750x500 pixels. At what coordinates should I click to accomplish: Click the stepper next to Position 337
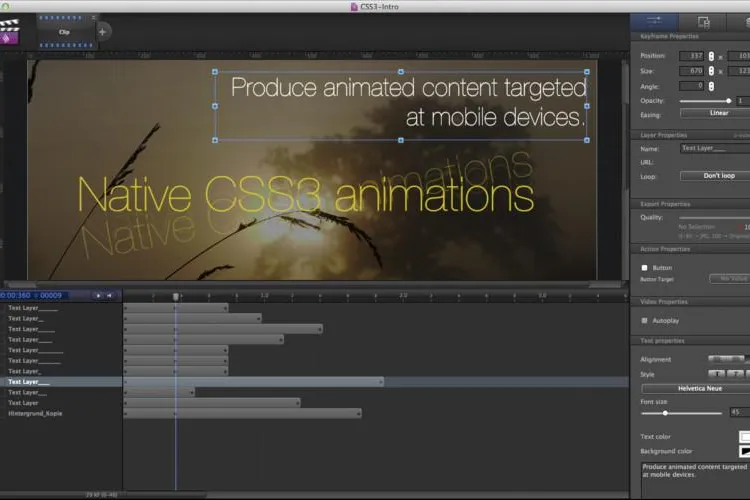[711, 56]
